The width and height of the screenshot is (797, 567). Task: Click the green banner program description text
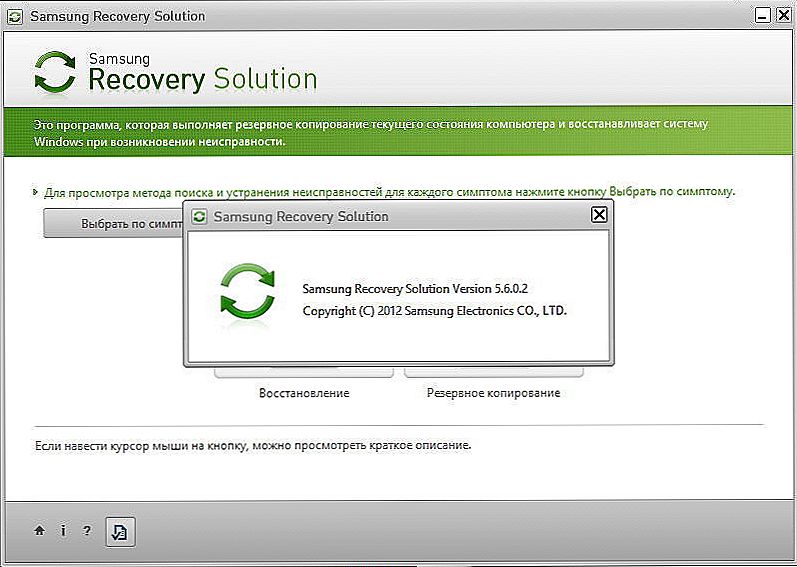(371, 132)
